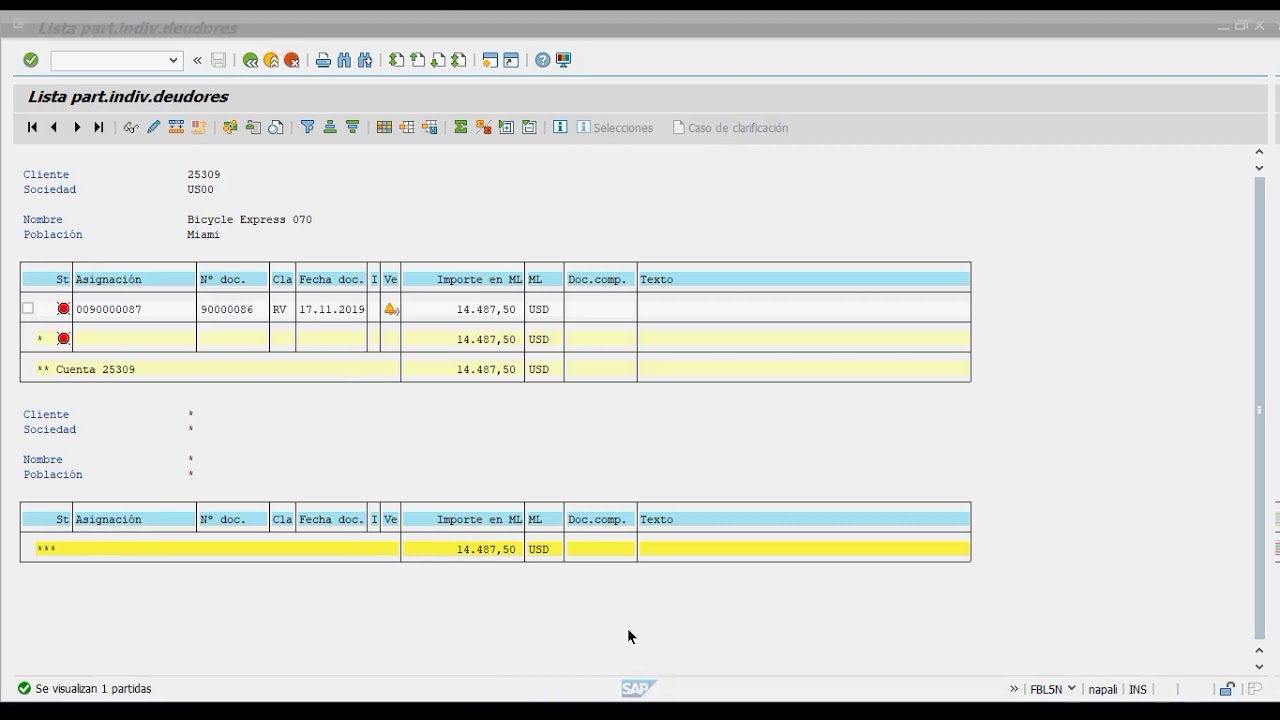Click the Save diskette icon

click(218, 60)
